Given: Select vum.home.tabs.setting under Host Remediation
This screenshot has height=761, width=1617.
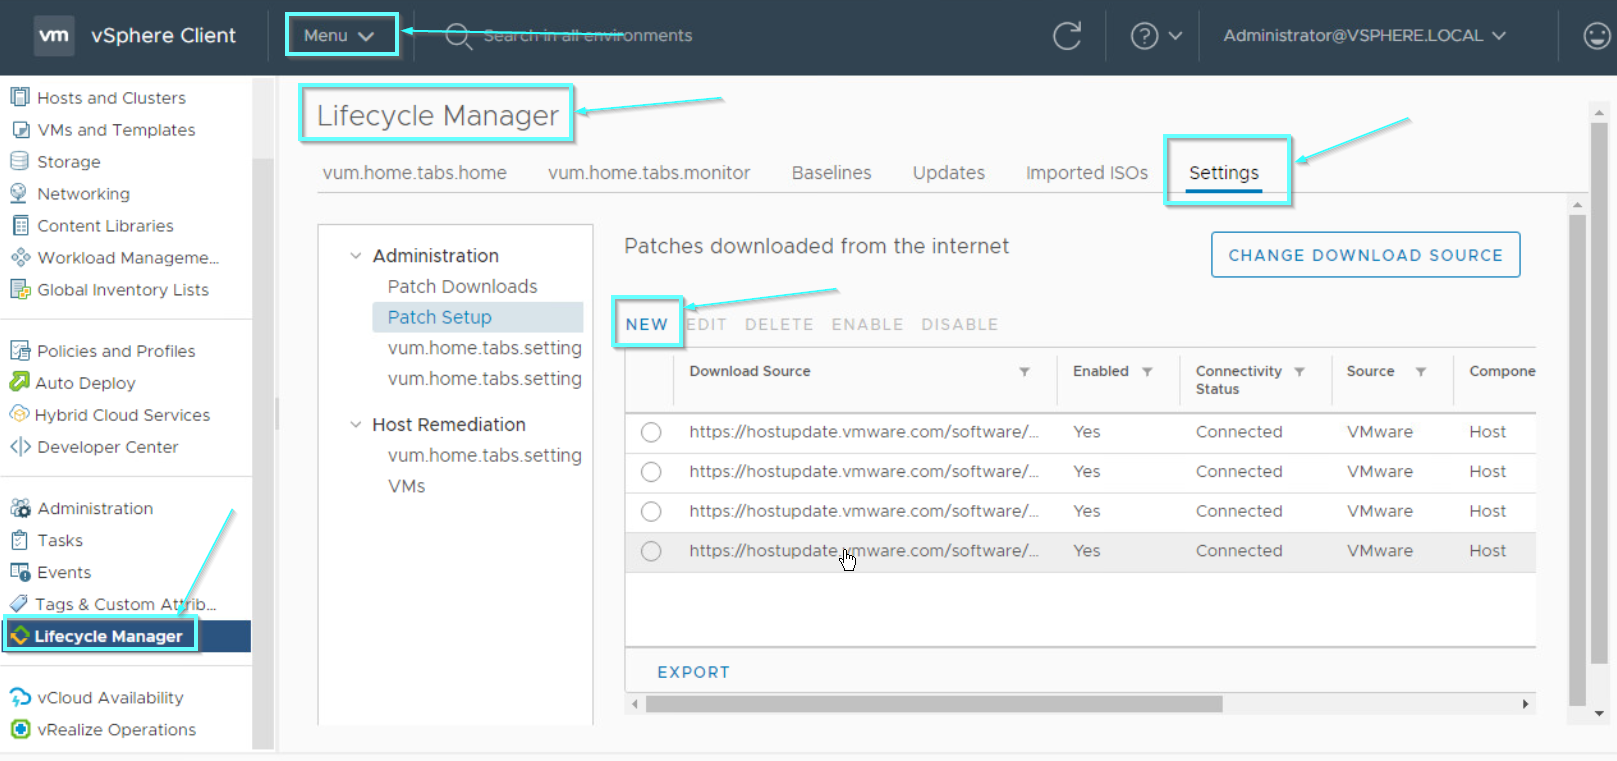Looking at the screenshot, I should [x=484, y=456].
